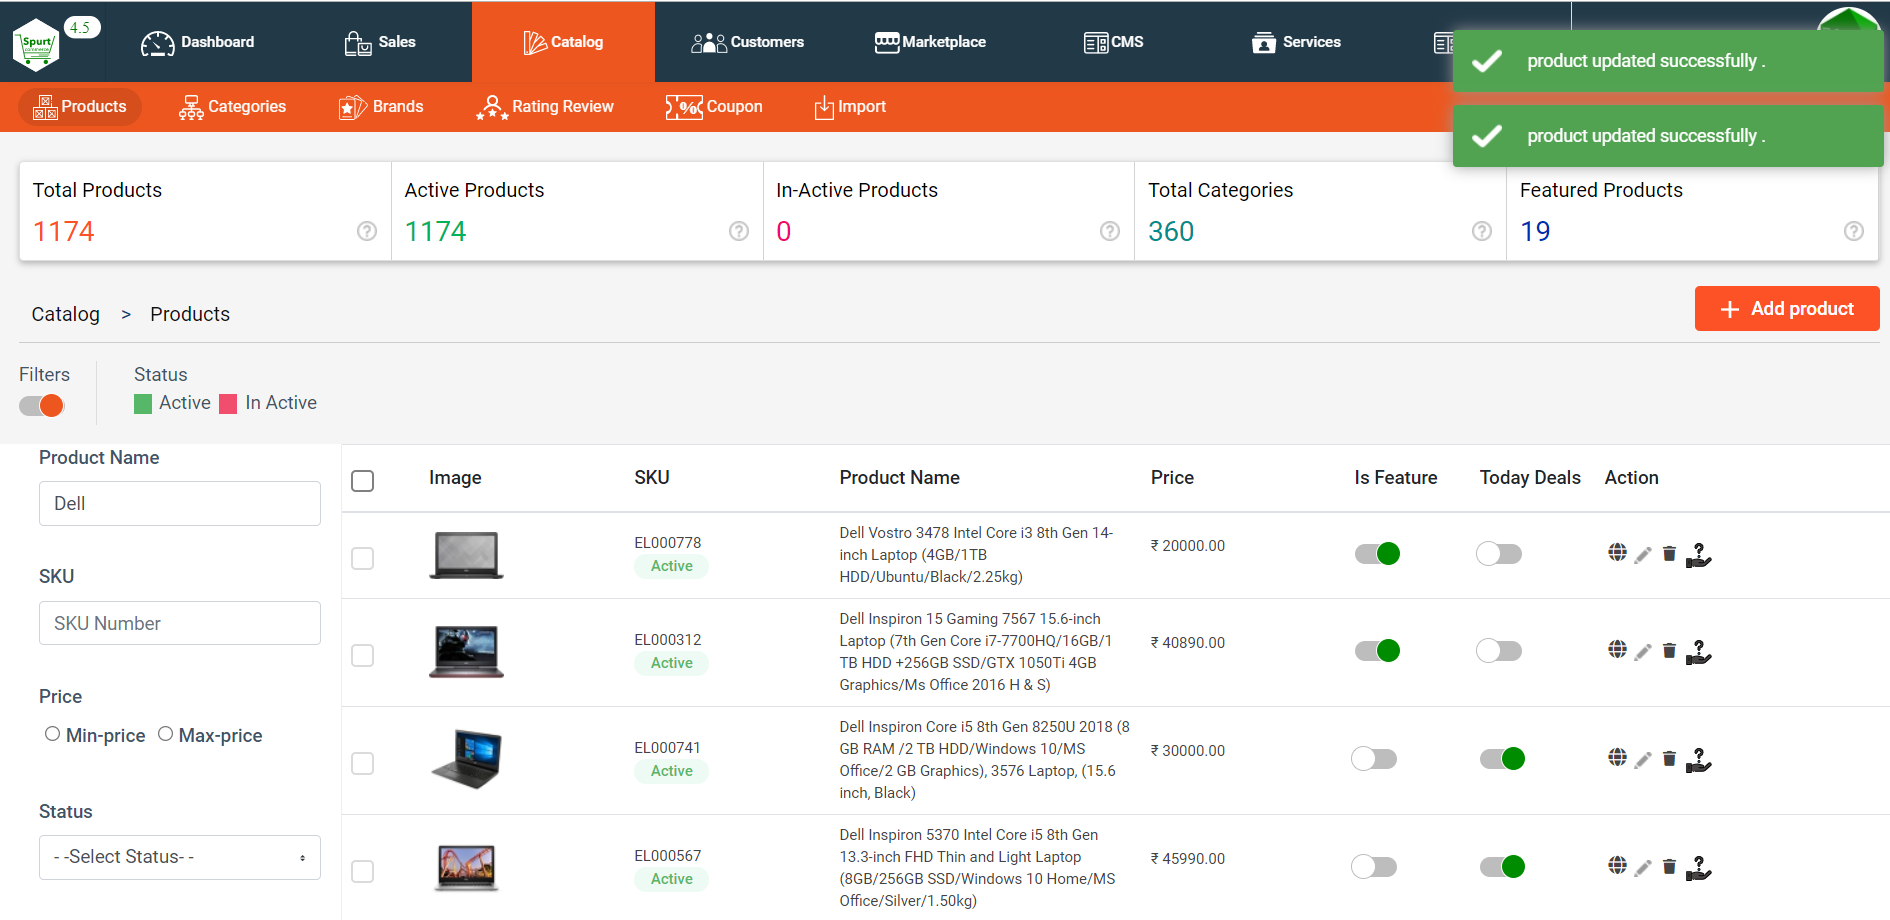Click the Spurt commerce logo icon
Image resolution: width=1890 pixels, height=920 pixels.
click(x=37, y=44)
